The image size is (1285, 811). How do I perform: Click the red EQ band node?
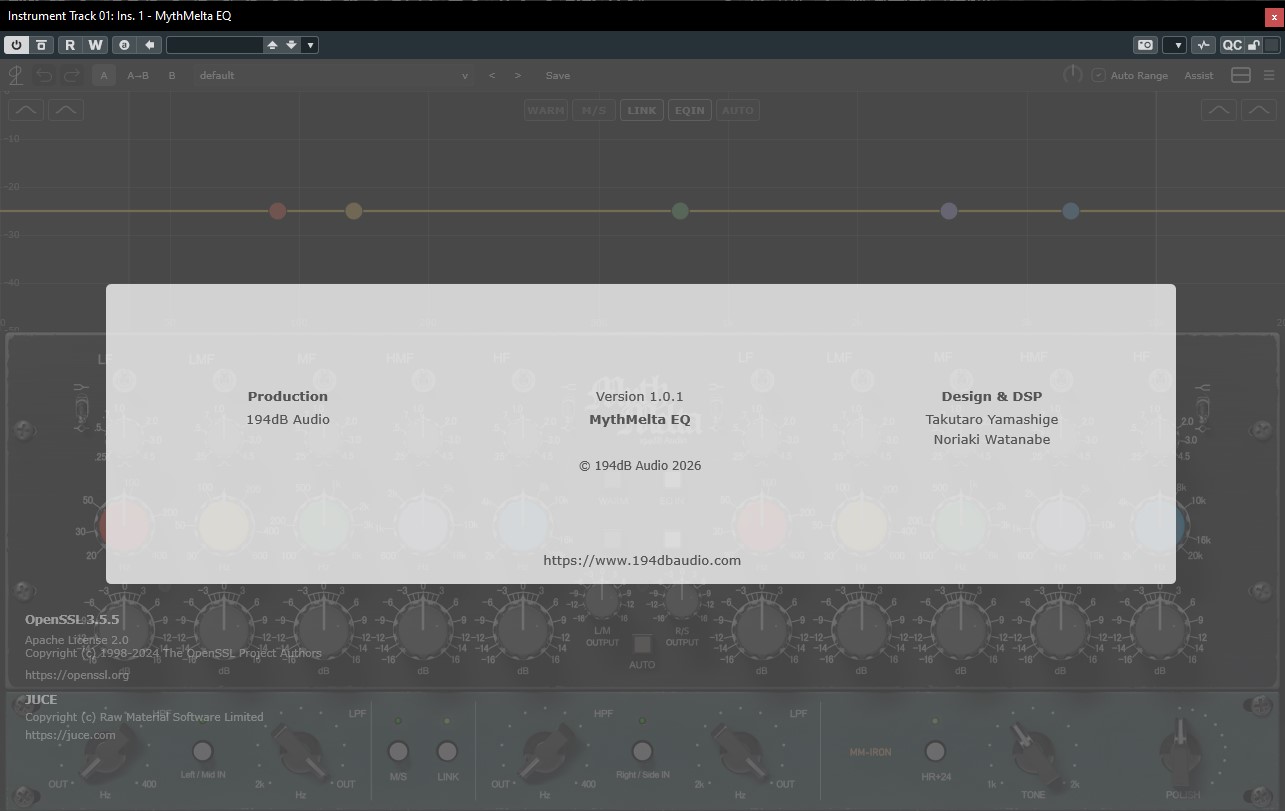[x=278, y=211]
